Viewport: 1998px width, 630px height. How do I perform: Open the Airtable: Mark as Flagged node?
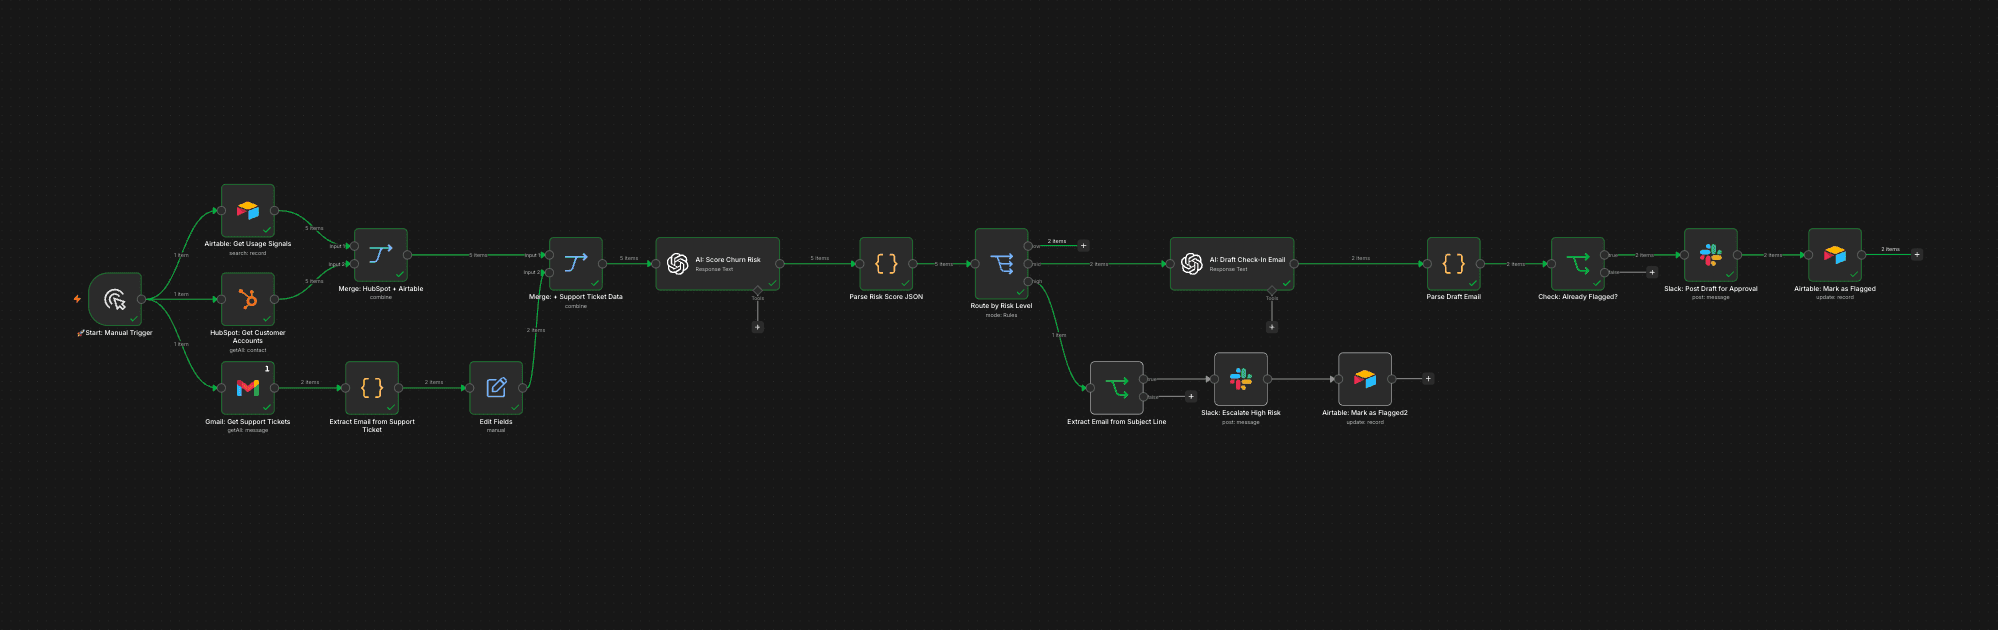click(x=1835, y=255)
